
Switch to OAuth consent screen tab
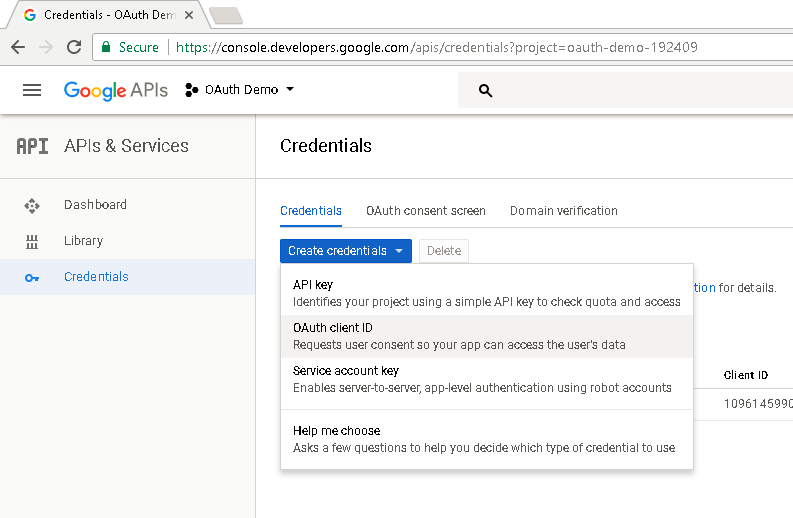[425, 211]
